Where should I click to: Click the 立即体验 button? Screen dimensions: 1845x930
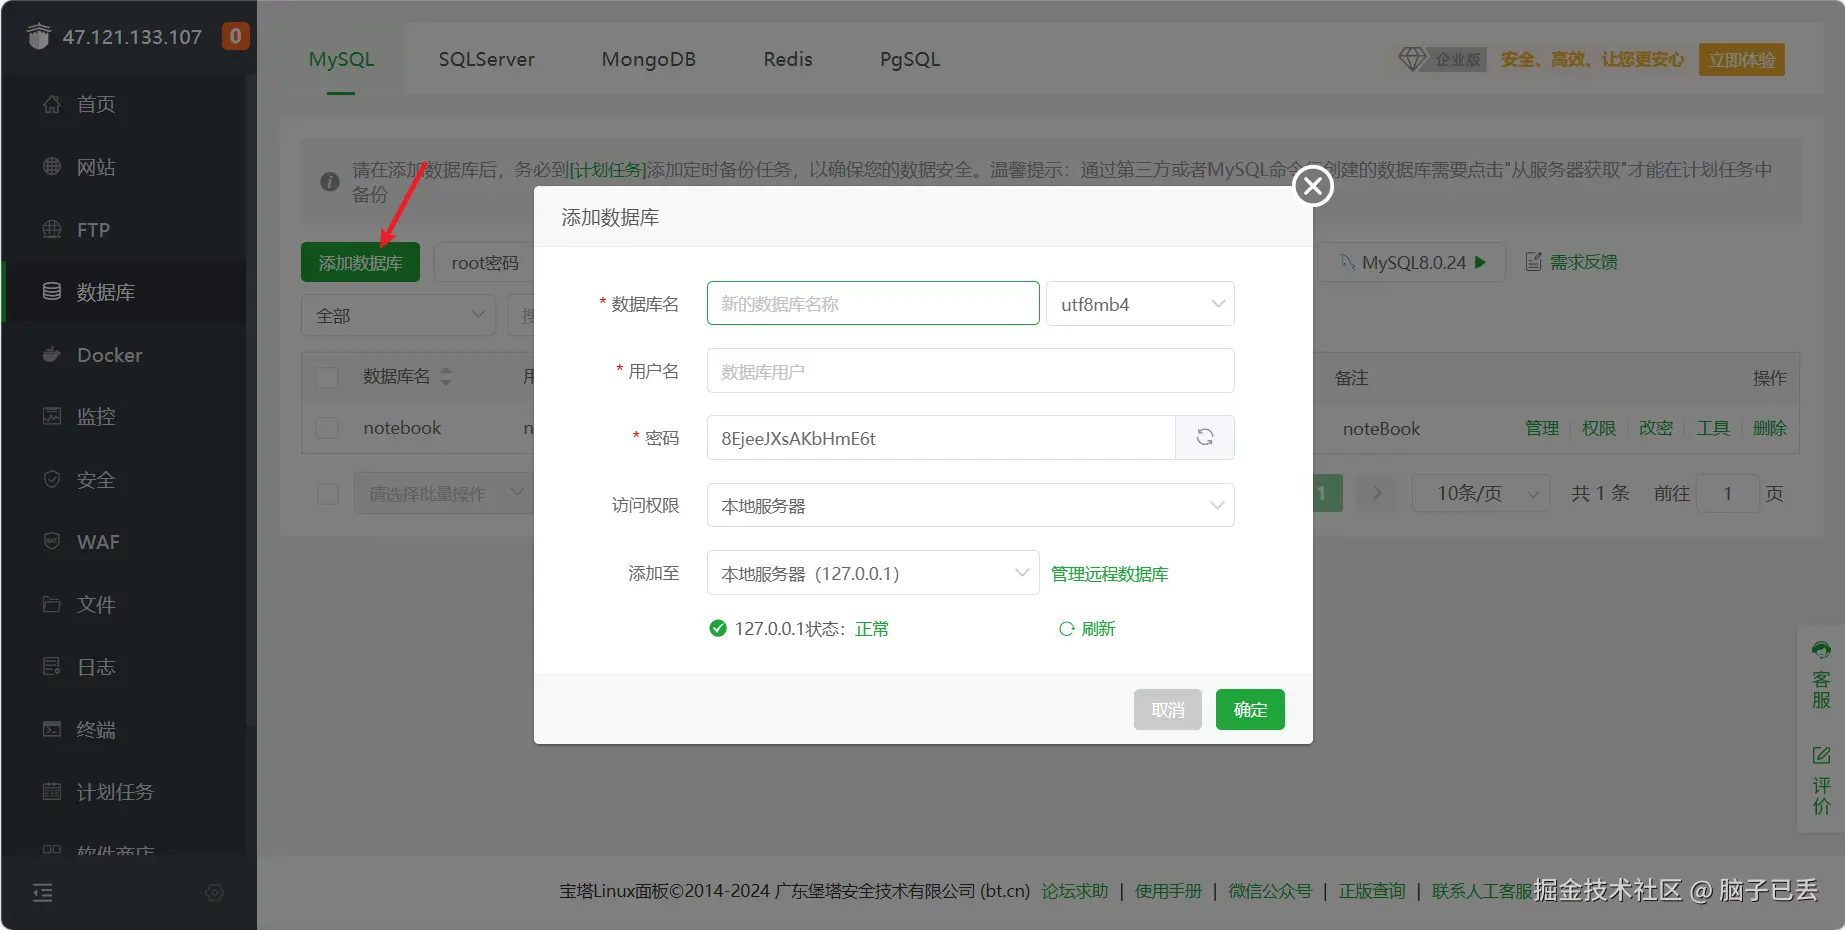click(1742, 59)
